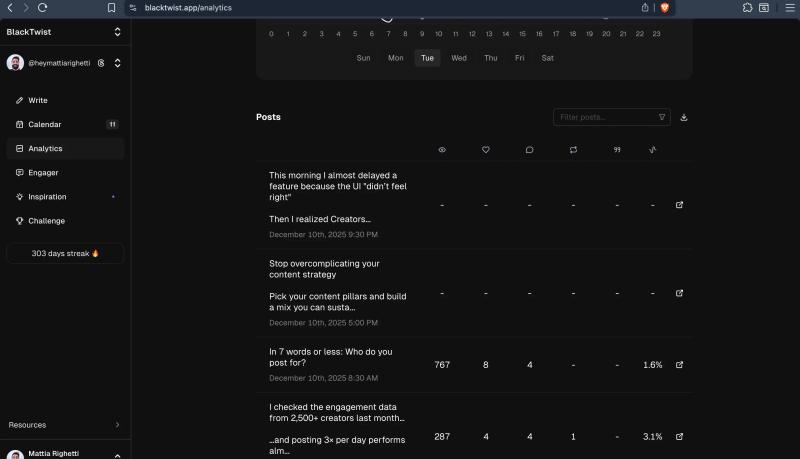Click the Posts section heading
The image size is (800, 459).
pos(268,117)
